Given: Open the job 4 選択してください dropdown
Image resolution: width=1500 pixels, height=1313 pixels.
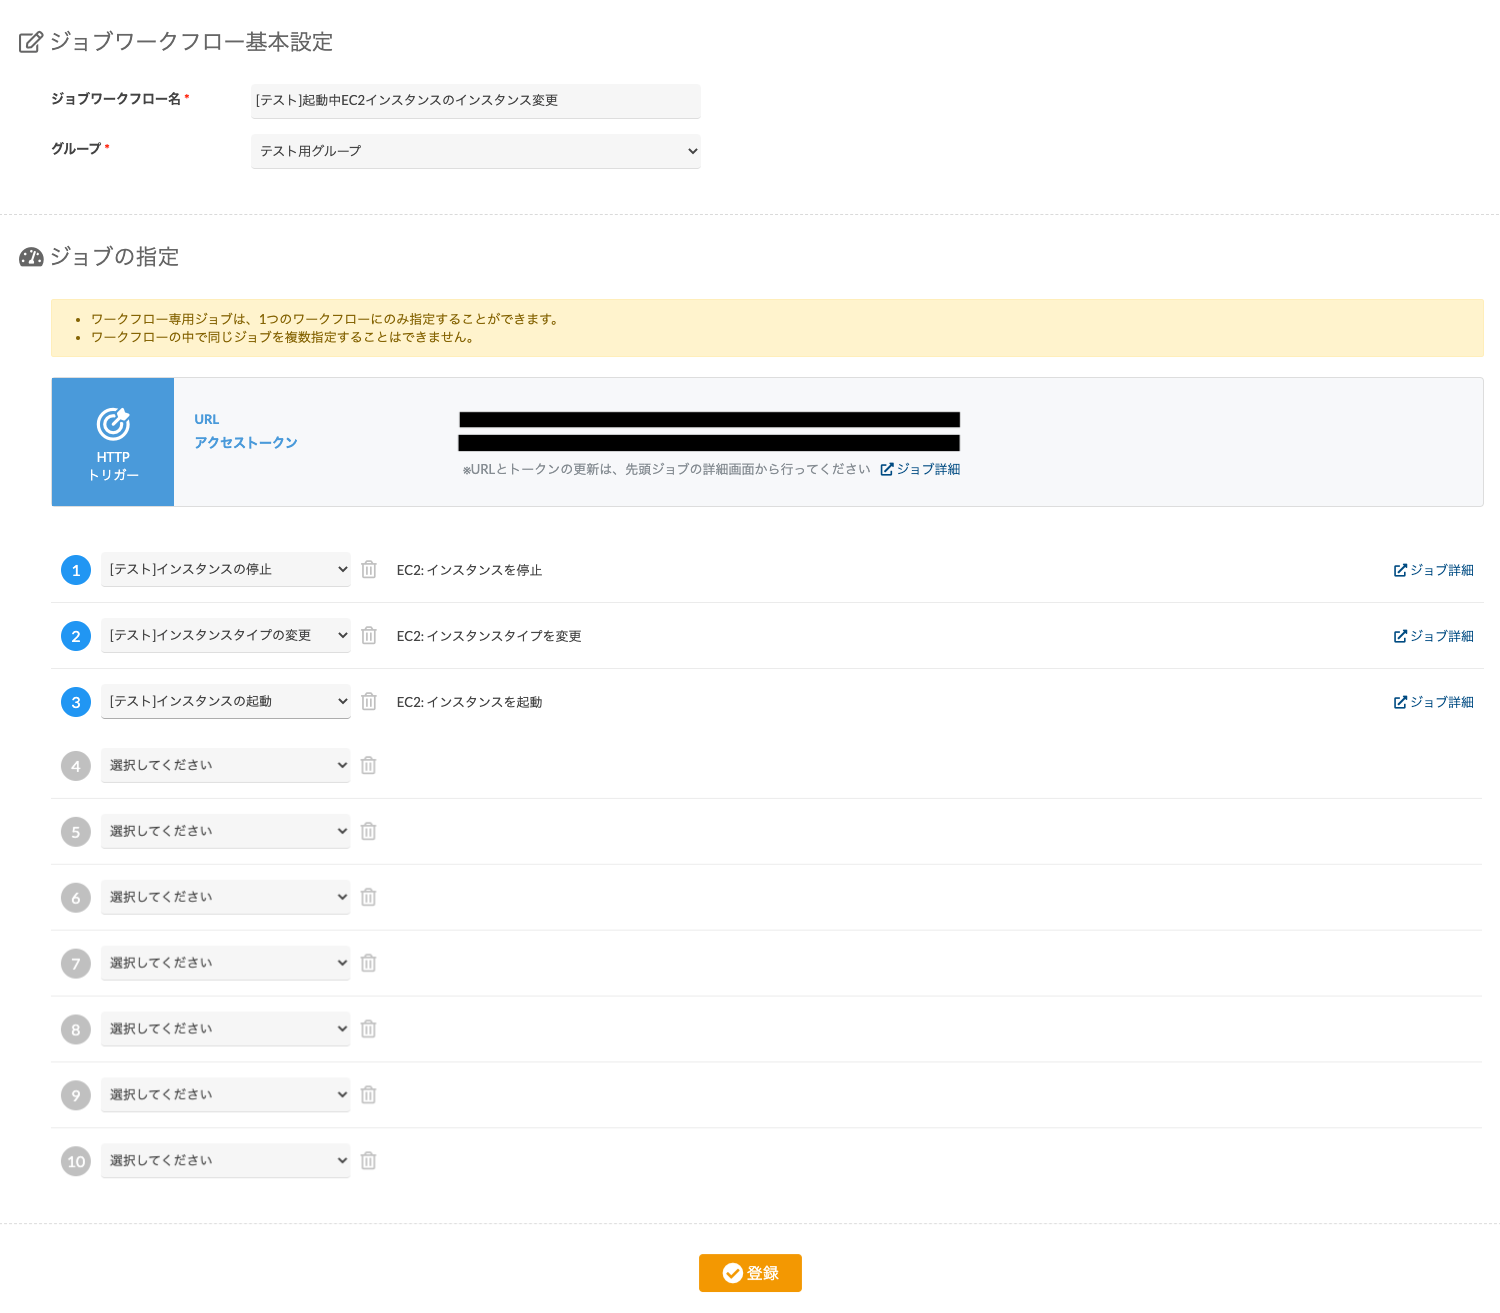Looking at the screenshot, I should [x=226, y=765].
